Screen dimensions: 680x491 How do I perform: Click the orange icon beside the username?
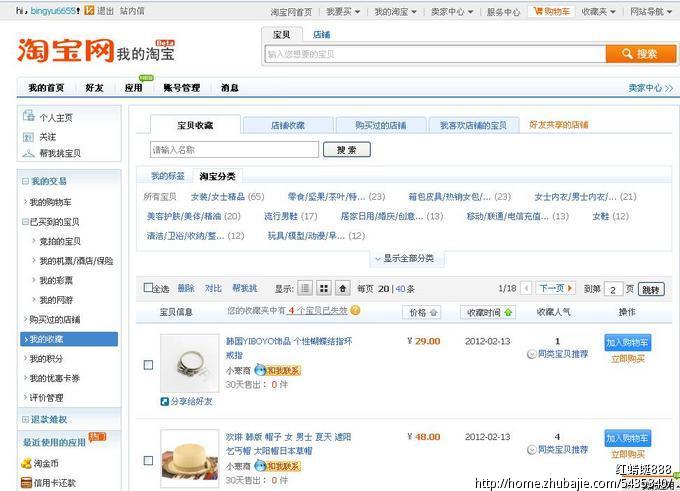pos(89,10)
